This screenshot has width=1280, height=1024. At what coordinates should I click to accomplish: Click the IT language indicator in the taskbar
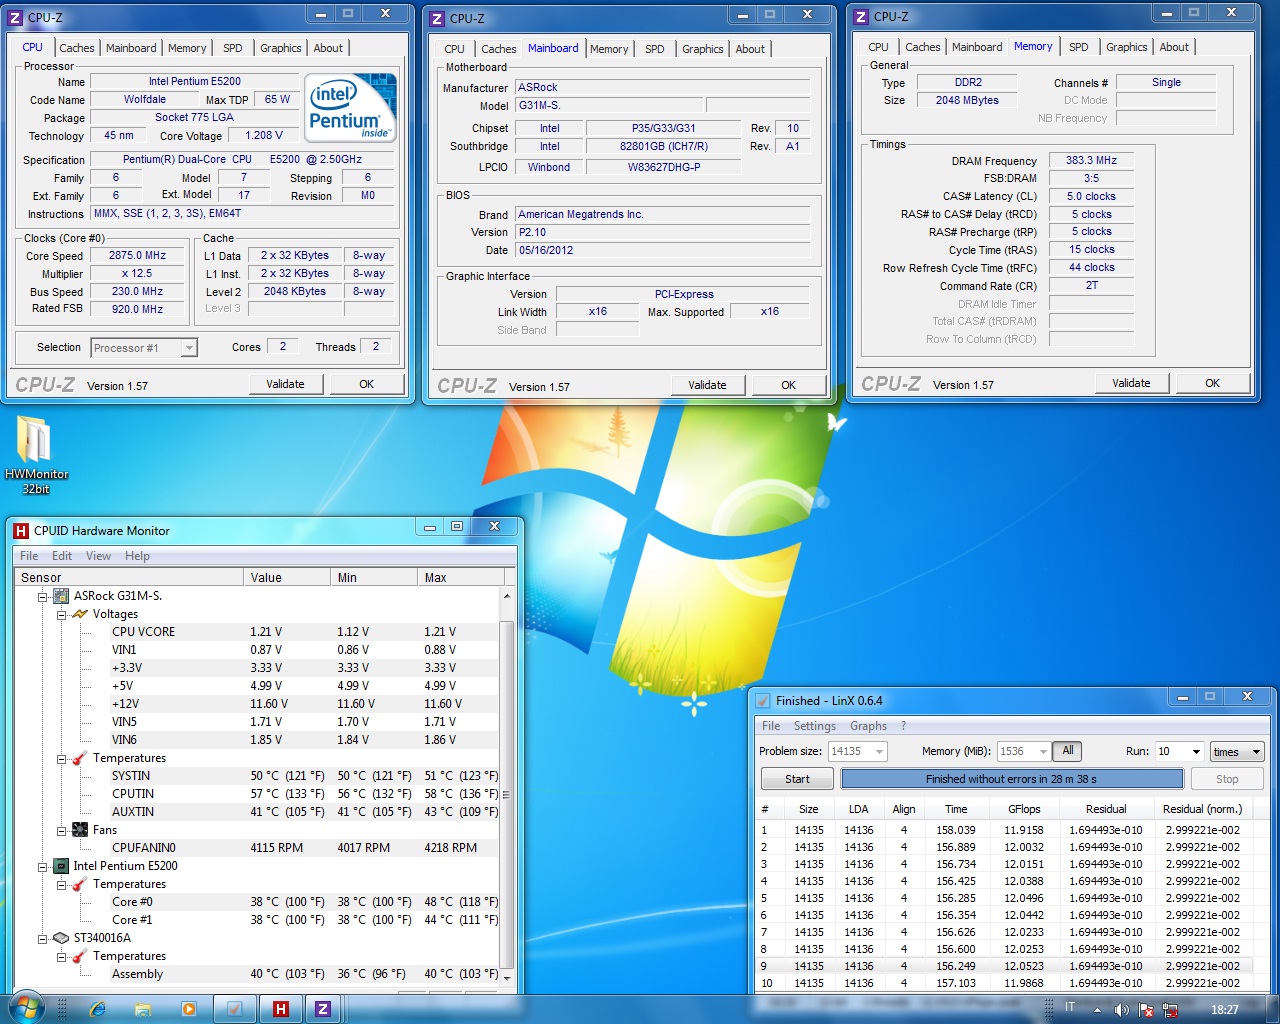(1069, 1008)
